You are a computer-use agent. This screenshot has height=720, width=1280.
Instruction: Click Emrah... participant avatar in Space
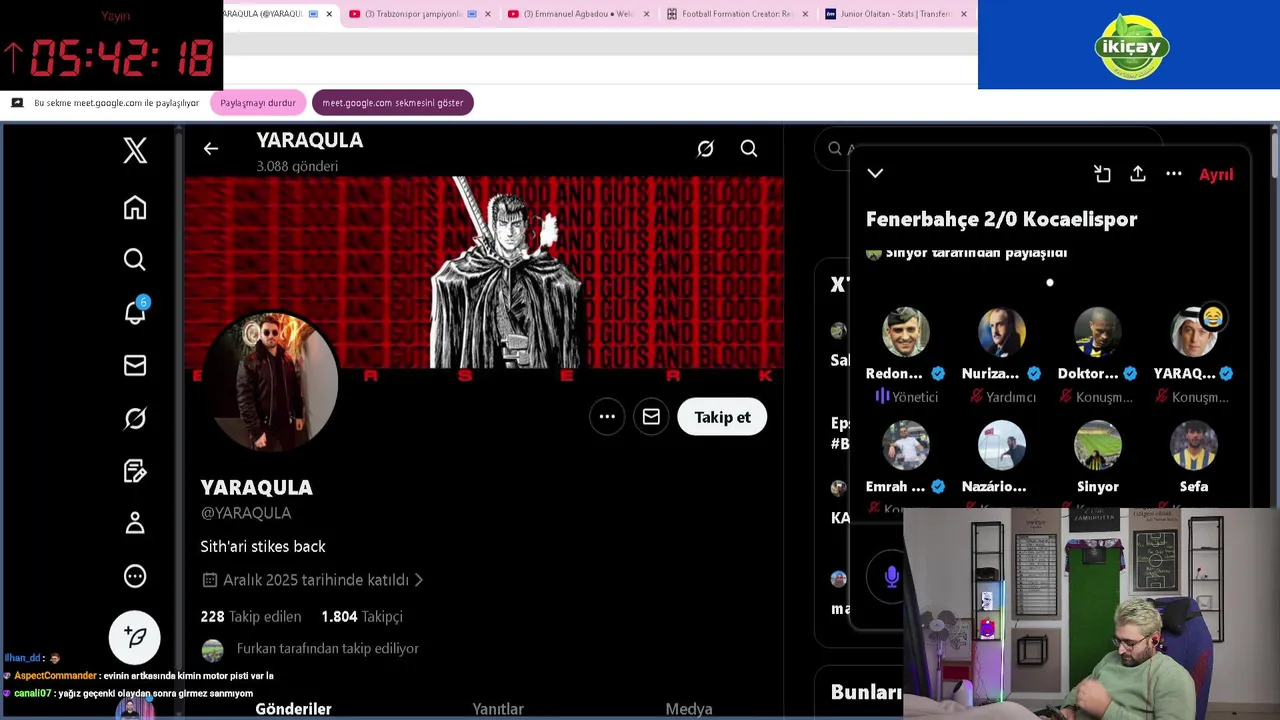click(905, 445)
